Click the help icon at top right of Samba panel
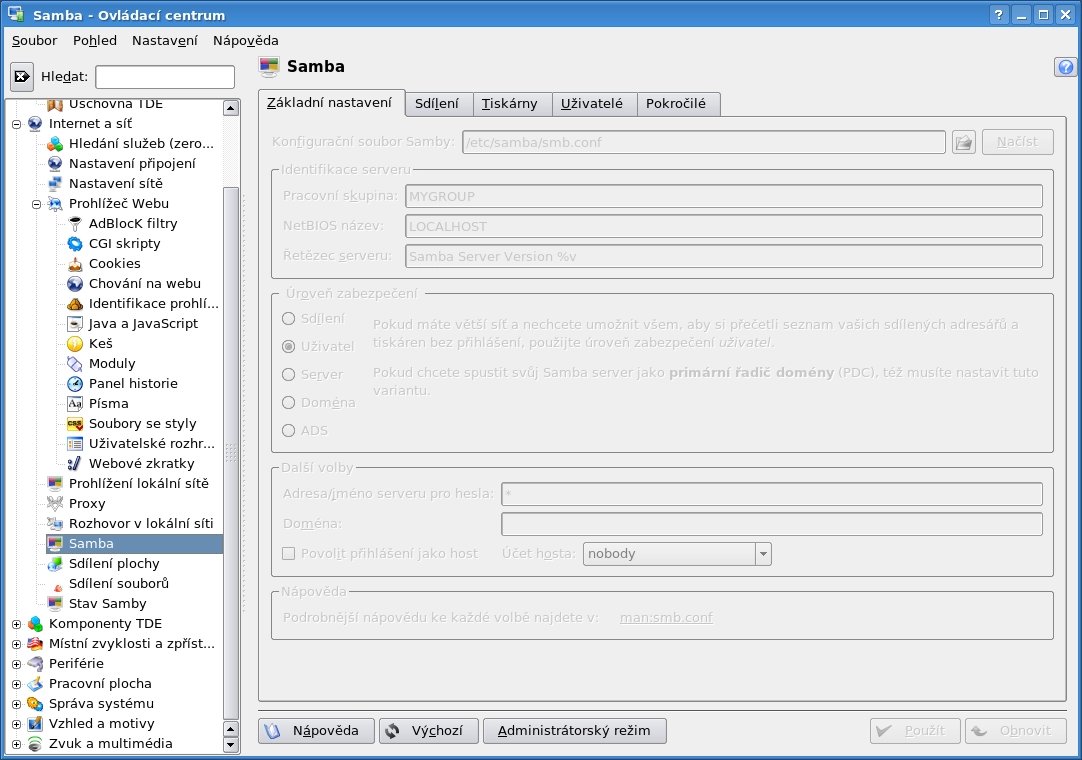The width and height of the screenshot is (1082, 760). [x=1065, y=67]
